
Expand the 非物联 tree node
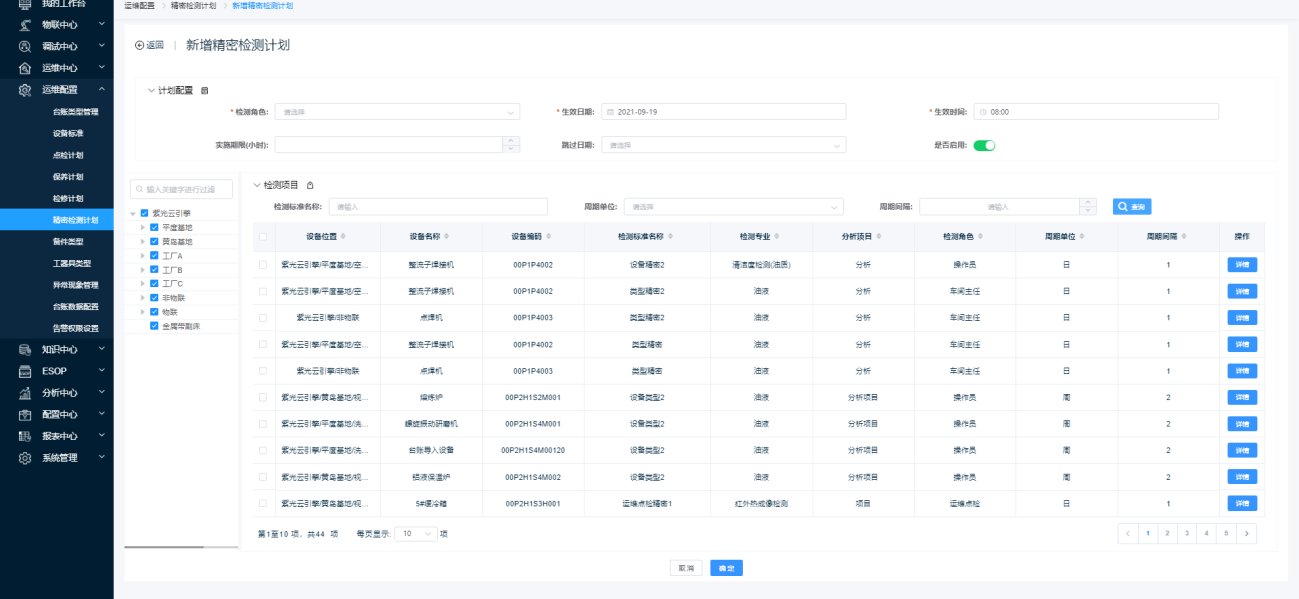[x=142, y=298]
